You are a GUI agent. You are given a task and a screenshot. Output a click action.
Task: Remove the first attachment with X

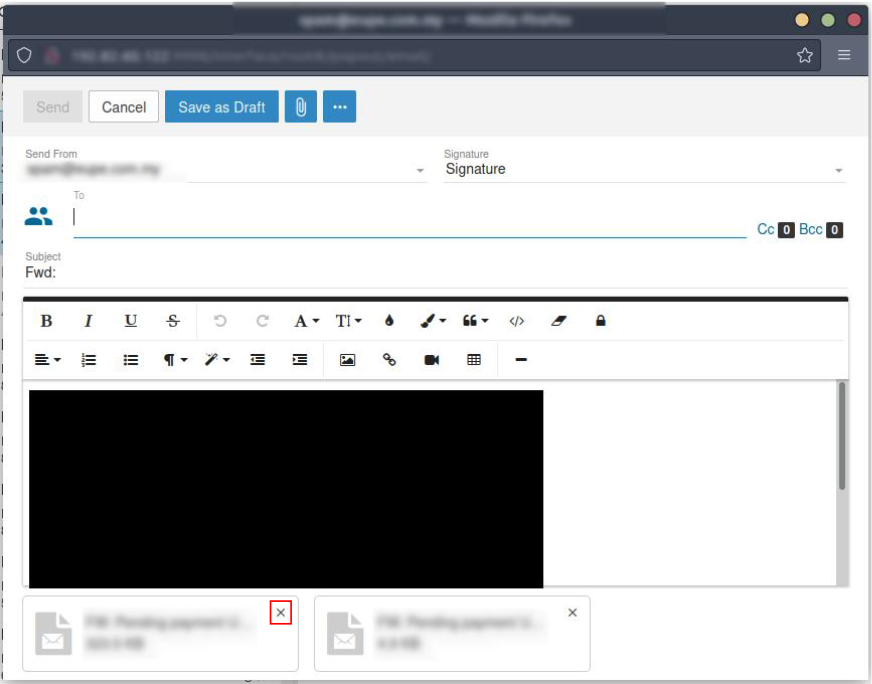(281, 613)
